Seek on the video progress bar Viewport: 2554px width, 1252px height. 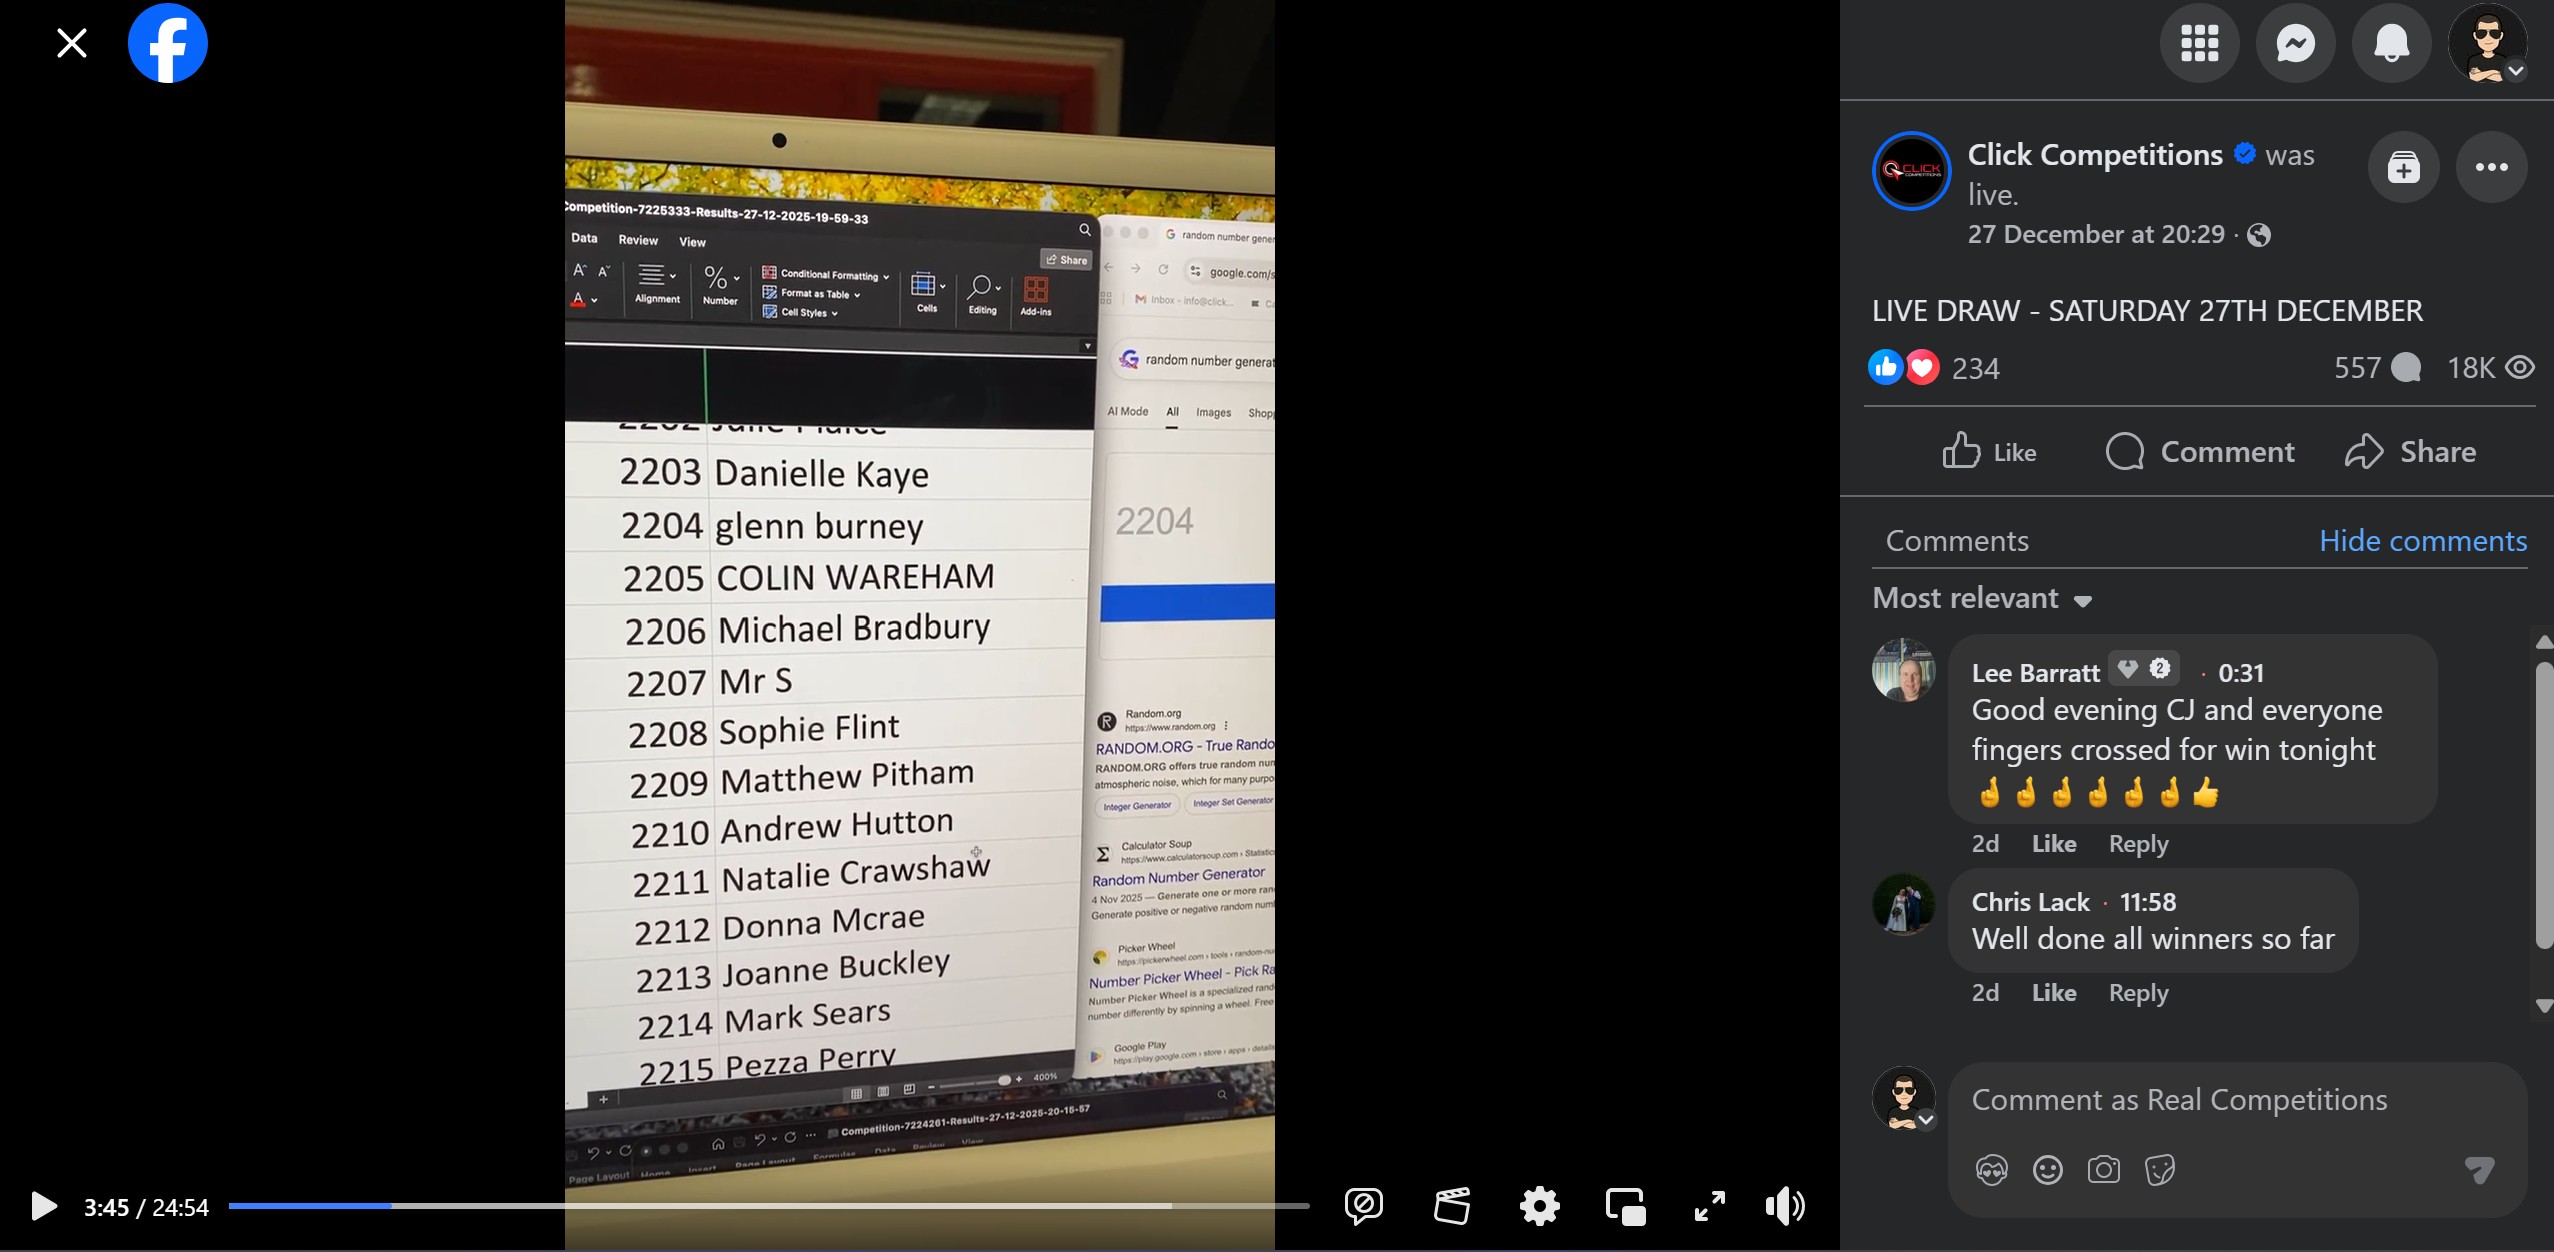click(768, 1206)
